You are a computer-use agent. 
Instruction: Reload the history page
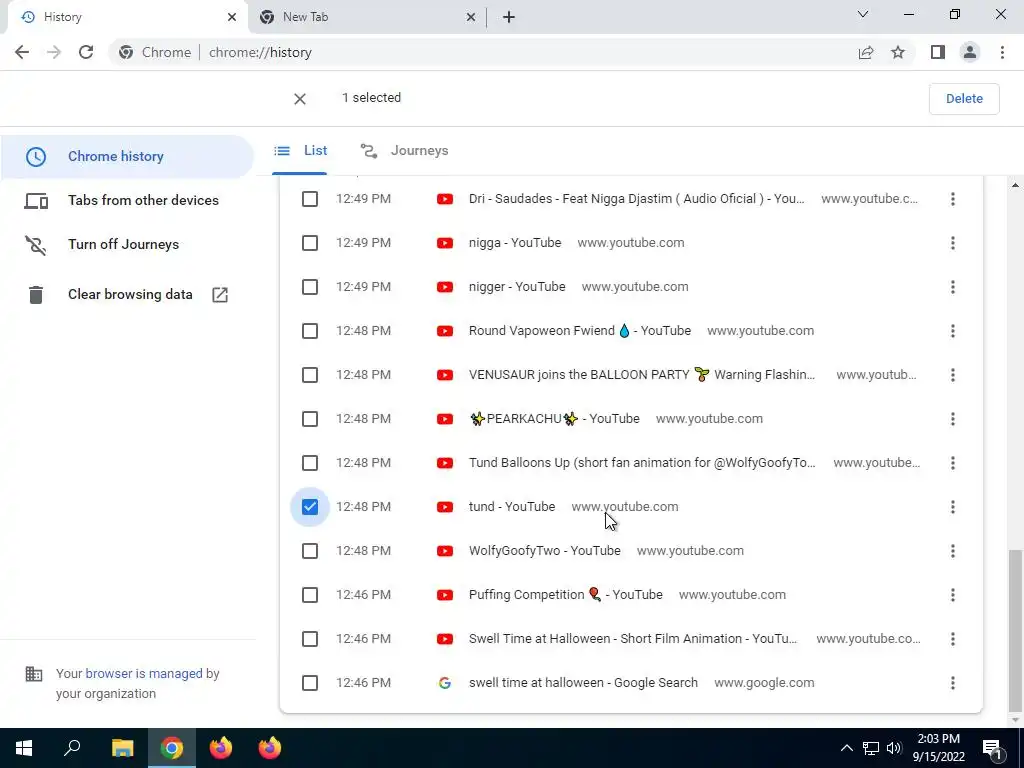tap(86, 52)
